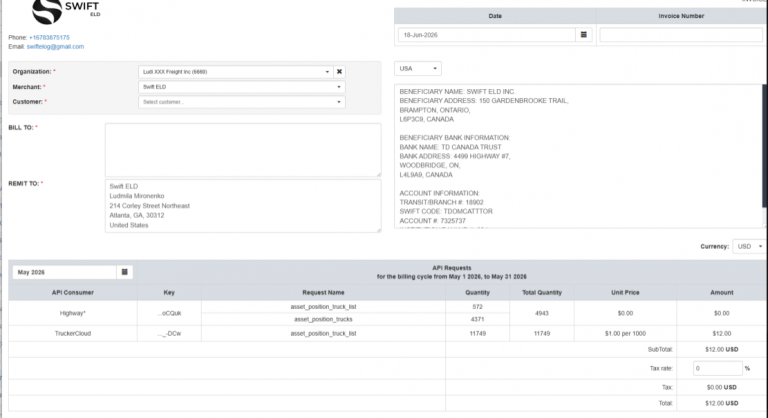Click the TruckerCloud row amount $12.00
Screen dimensions: 768x418
[x=721, y=333]
